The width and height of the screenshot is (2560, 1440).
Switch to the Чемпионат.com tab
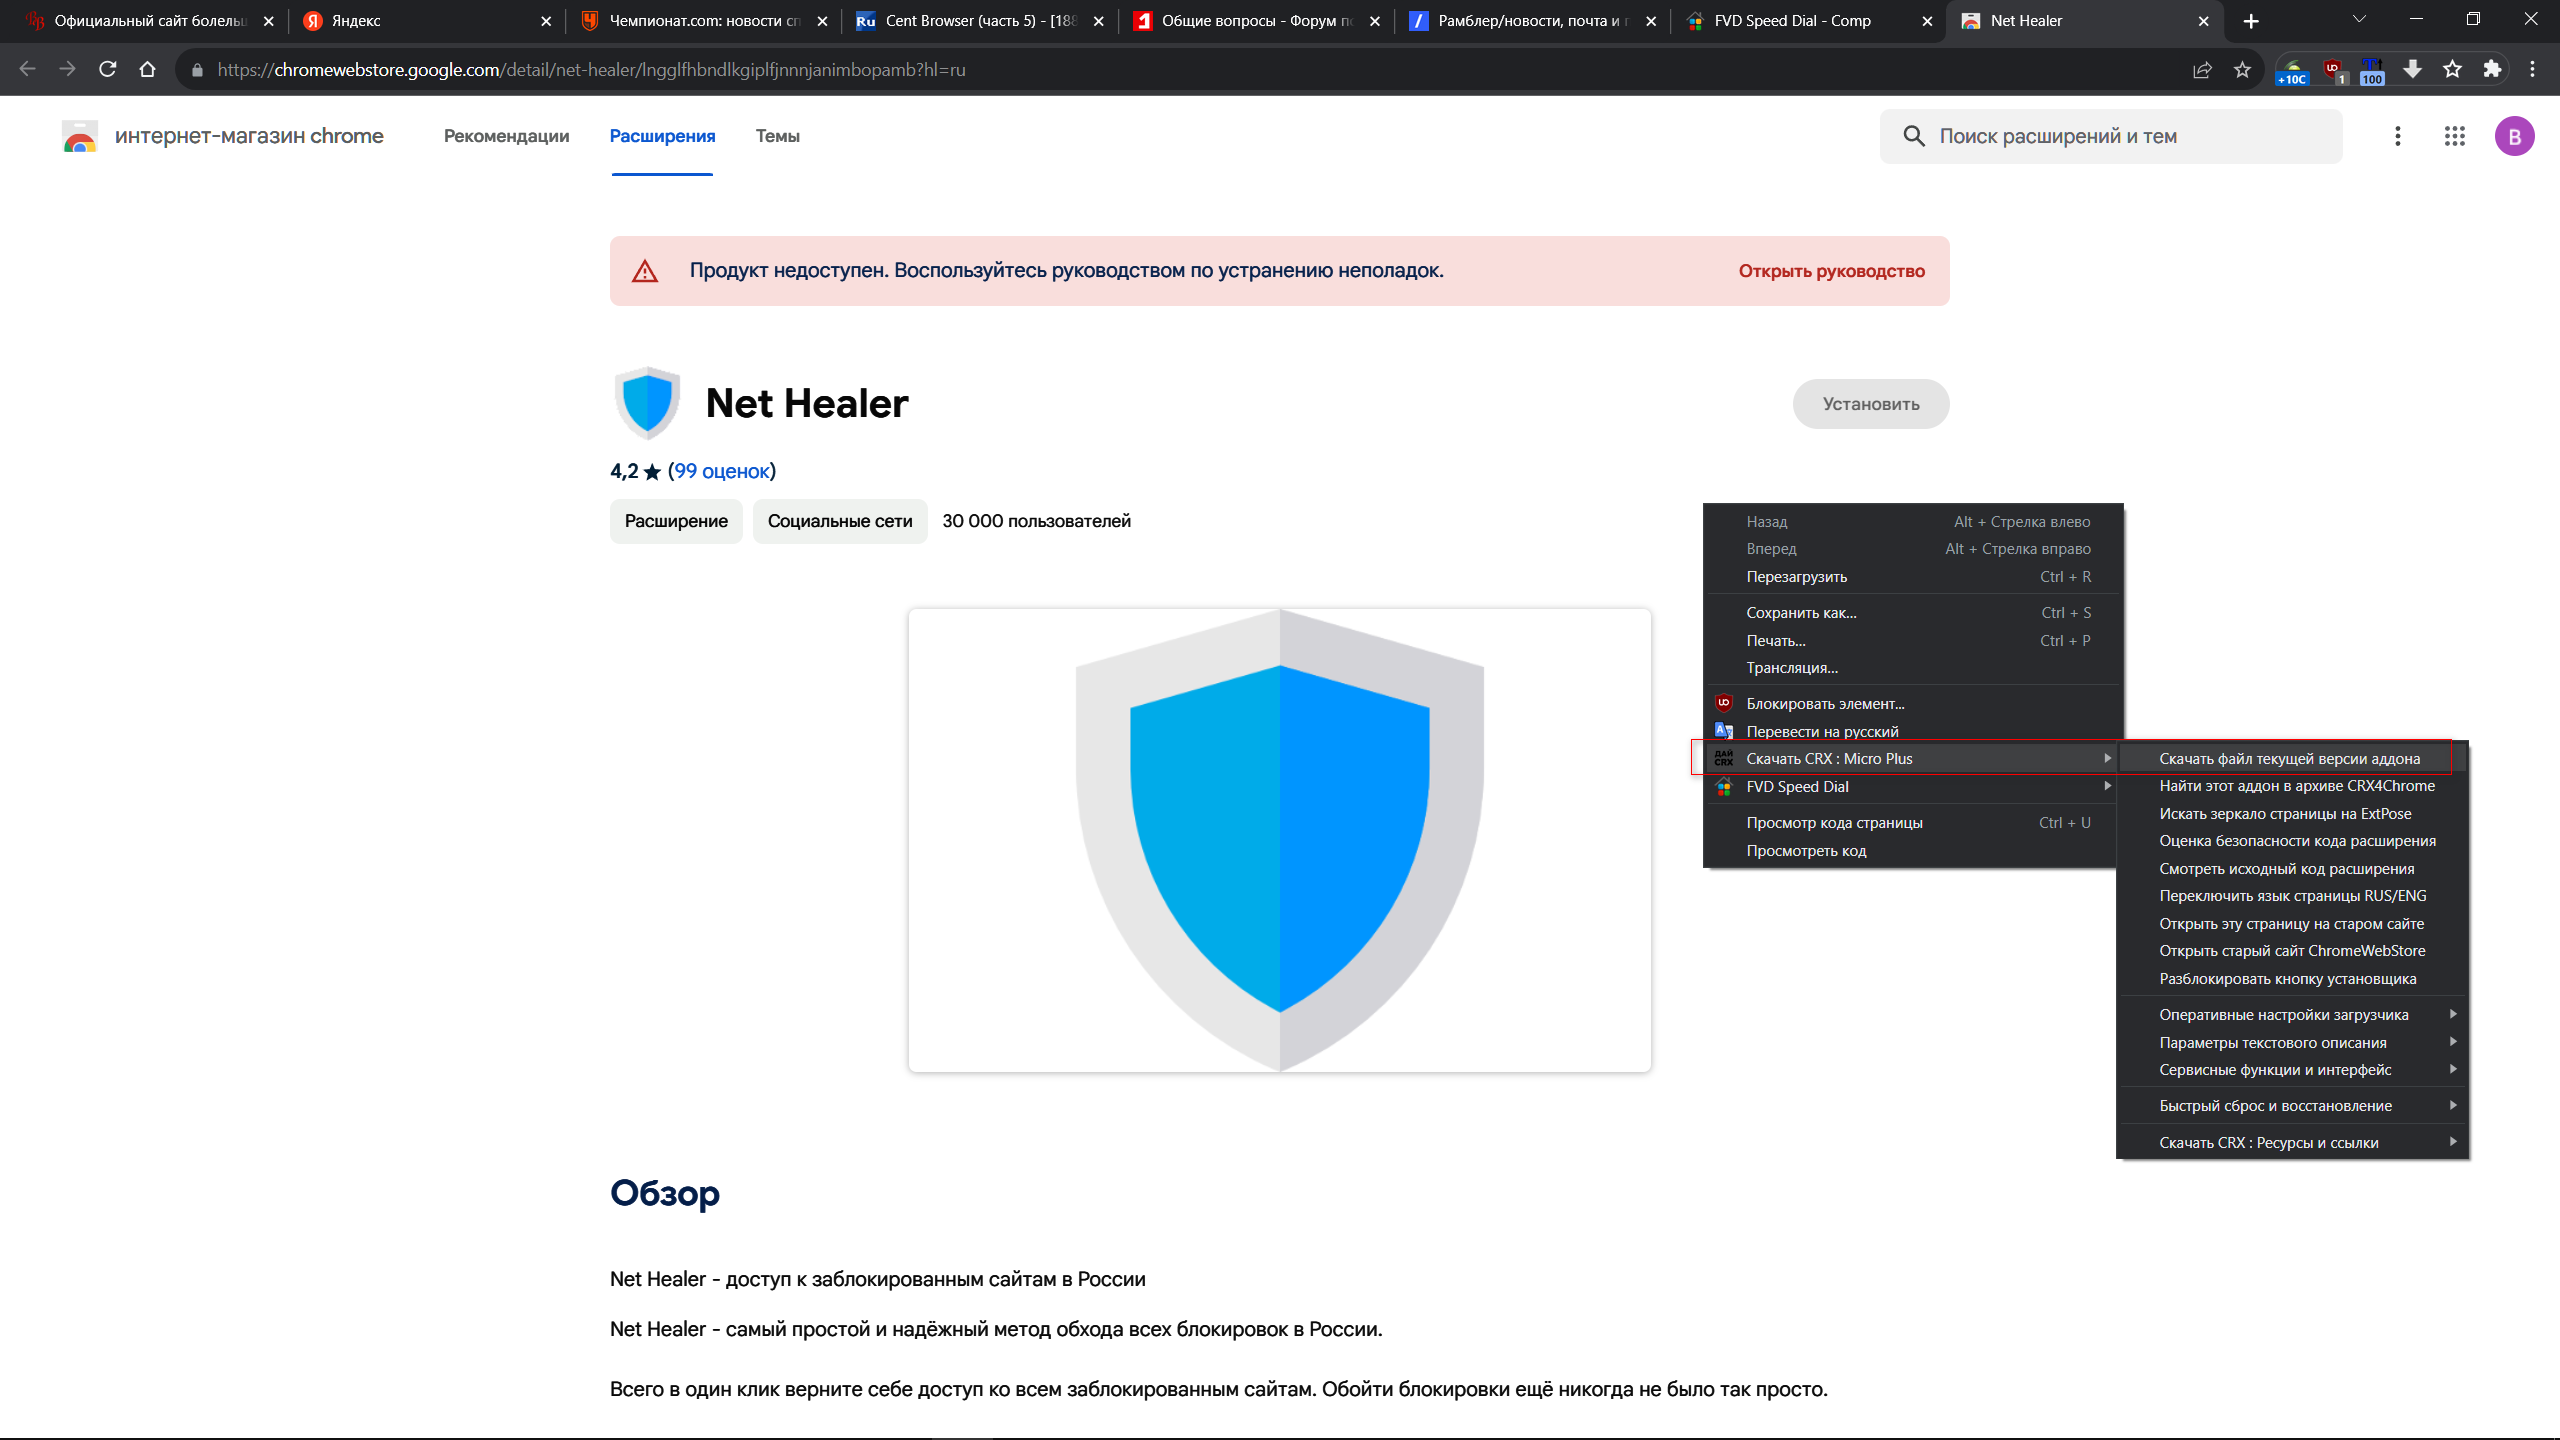pos(705,21)
